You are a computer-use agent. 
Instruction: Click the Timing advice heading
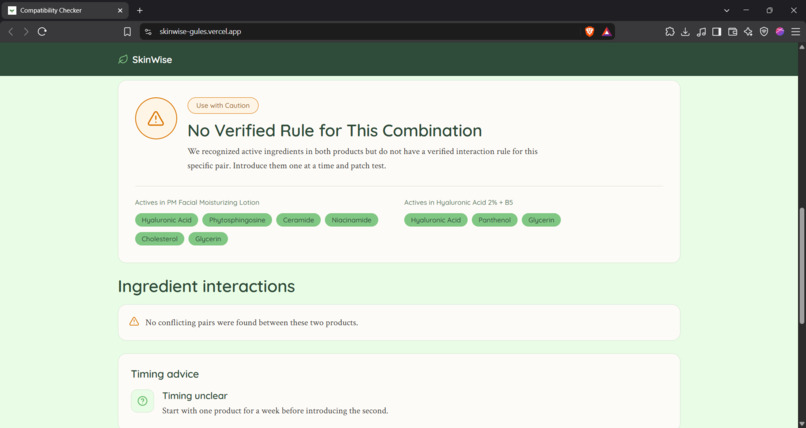pos(164,374)
